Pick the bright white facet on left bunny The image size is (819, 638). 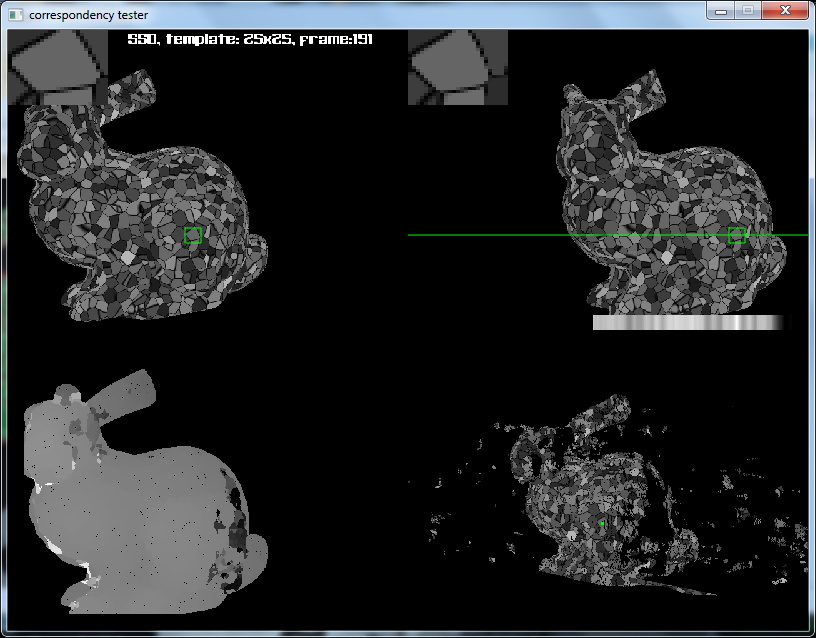click(x=127, y=256)
